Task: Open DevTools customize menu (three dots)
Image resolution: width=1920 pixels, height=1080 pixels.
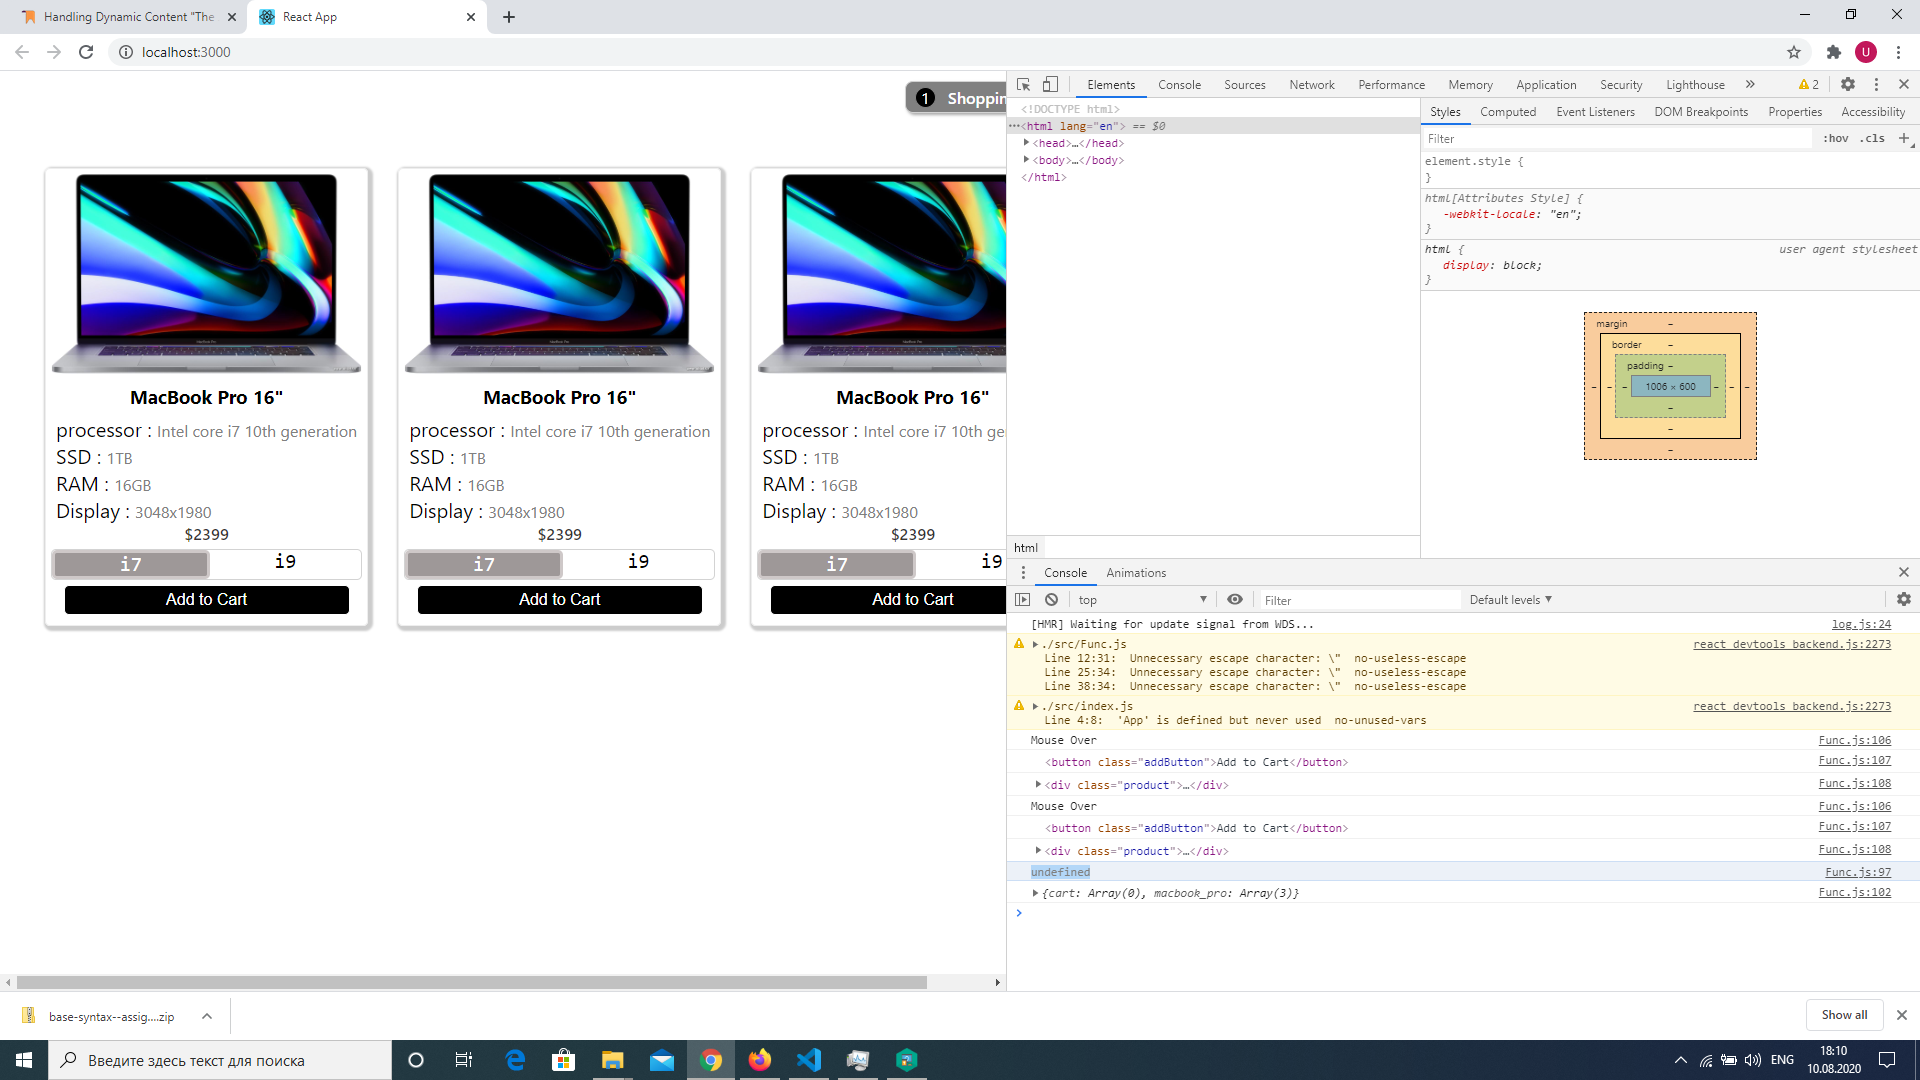Action: (1876, 85)
